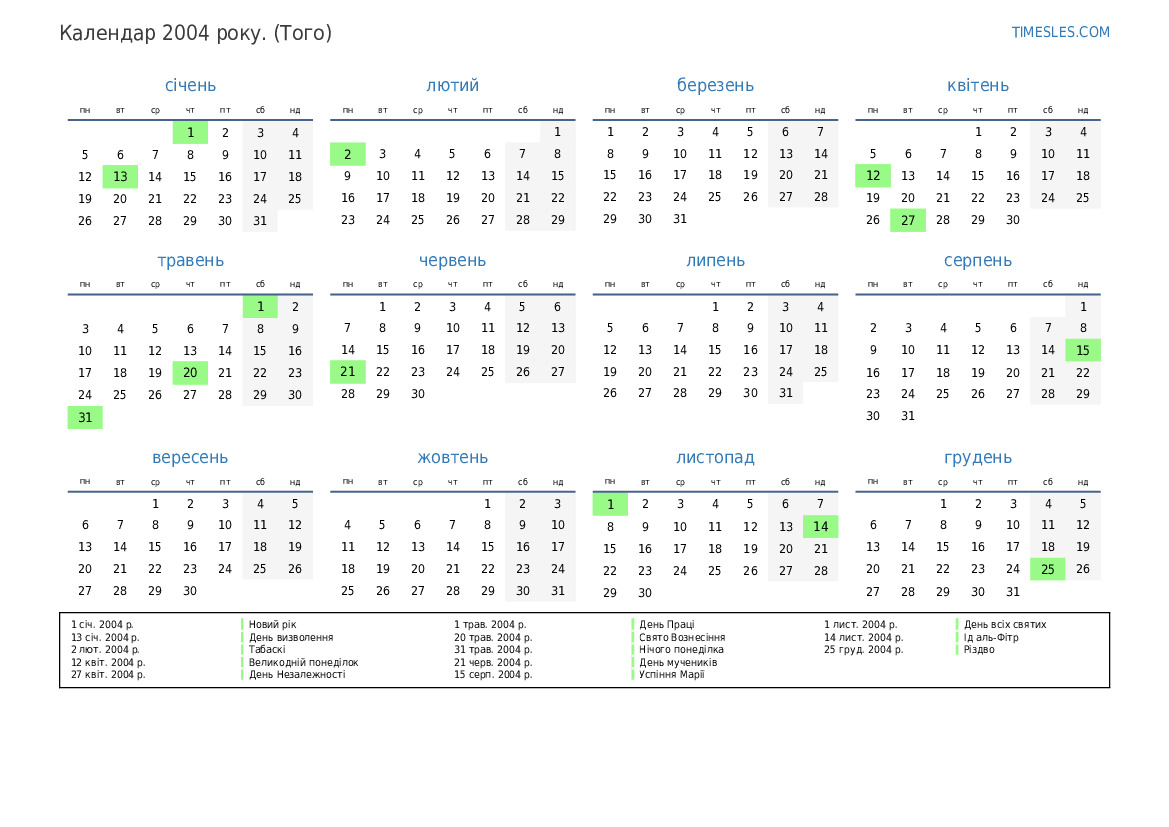Click legend date '12 квіт. 2004 р.'
This screenshot has height=827, width=1169.
tap(108, 662)
